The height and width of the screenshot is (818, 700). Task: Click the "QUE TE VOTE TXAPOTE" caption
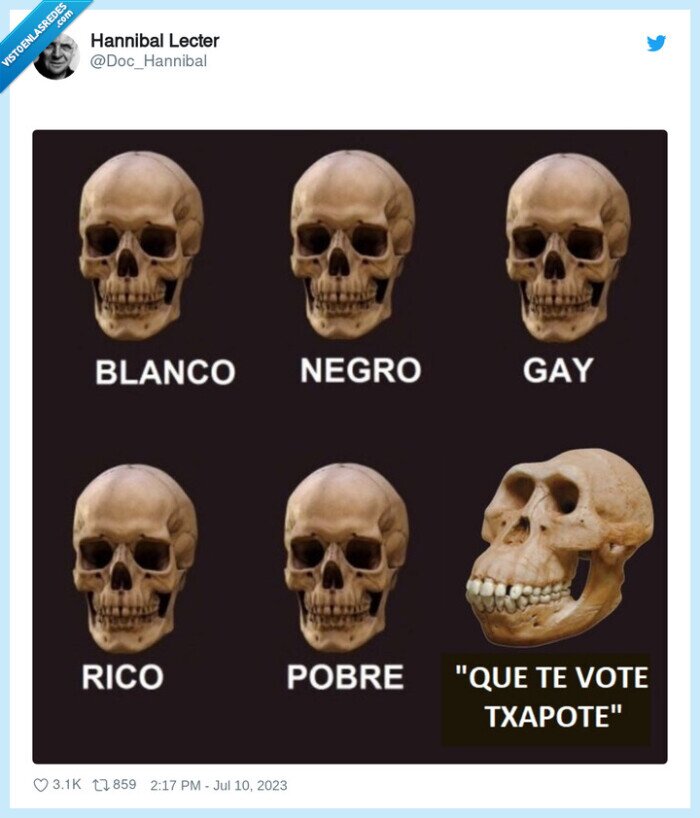coord(551,696)
